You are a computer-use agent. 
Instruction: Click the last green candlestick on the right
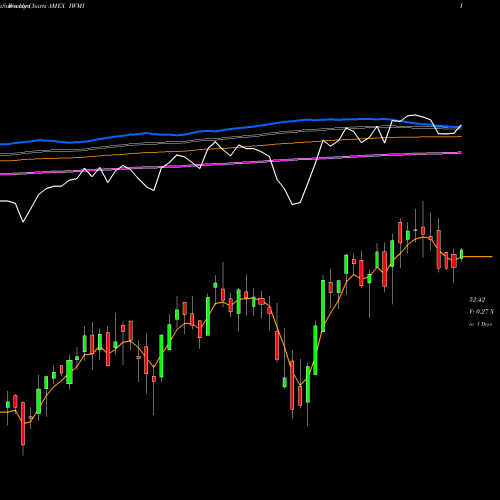(x=462, y=254)
